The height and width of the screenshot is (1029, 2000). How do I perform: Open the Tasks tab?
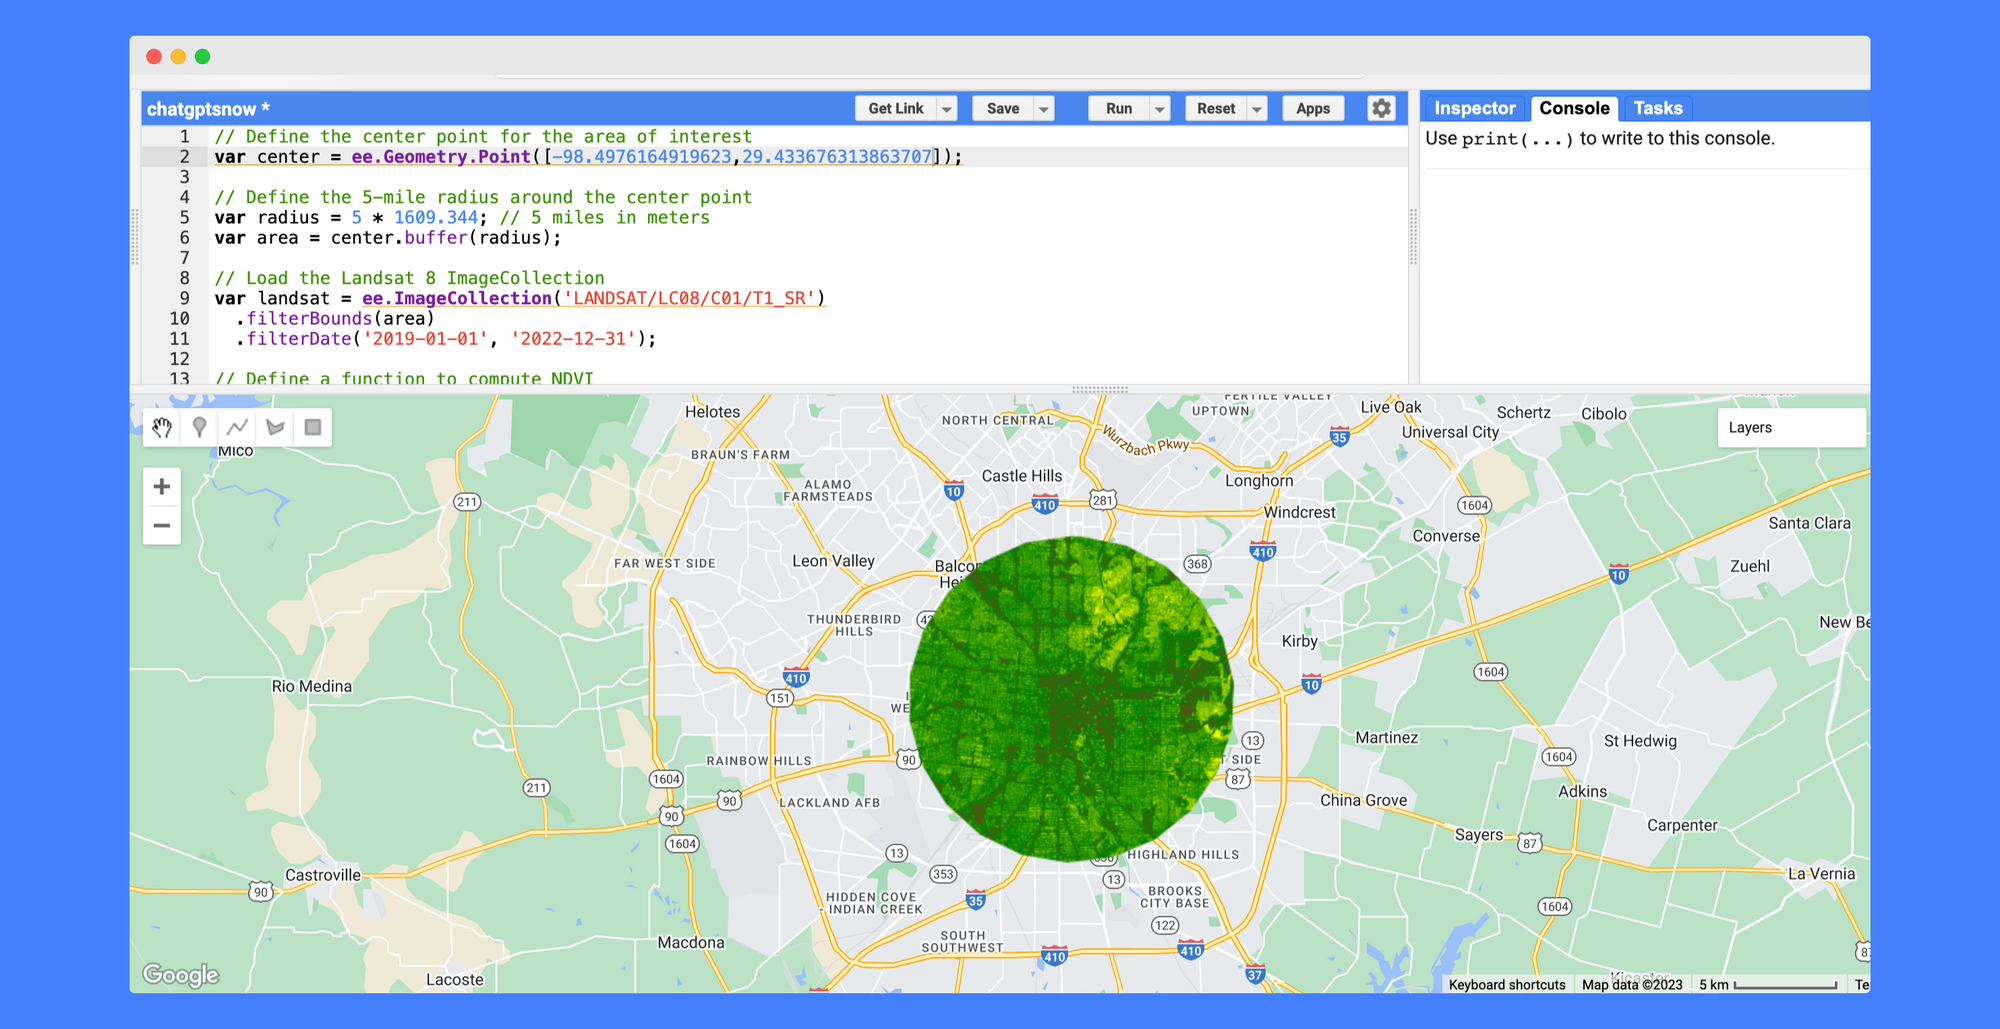1657,108
